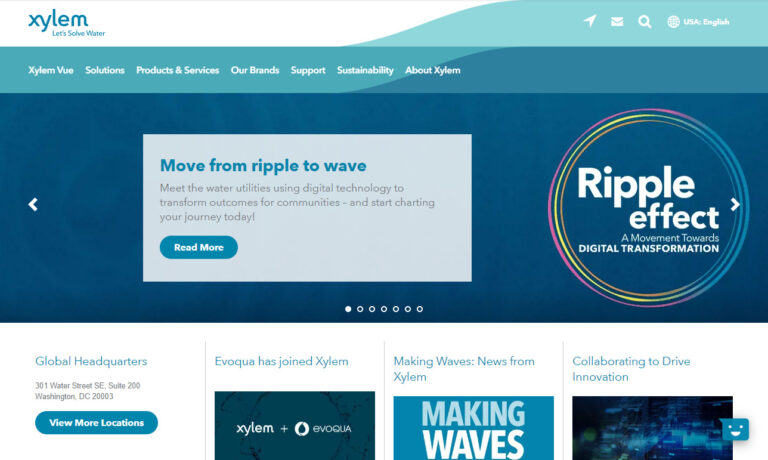
Task: Select the sixth carousel dot
Action: point(408,309)
